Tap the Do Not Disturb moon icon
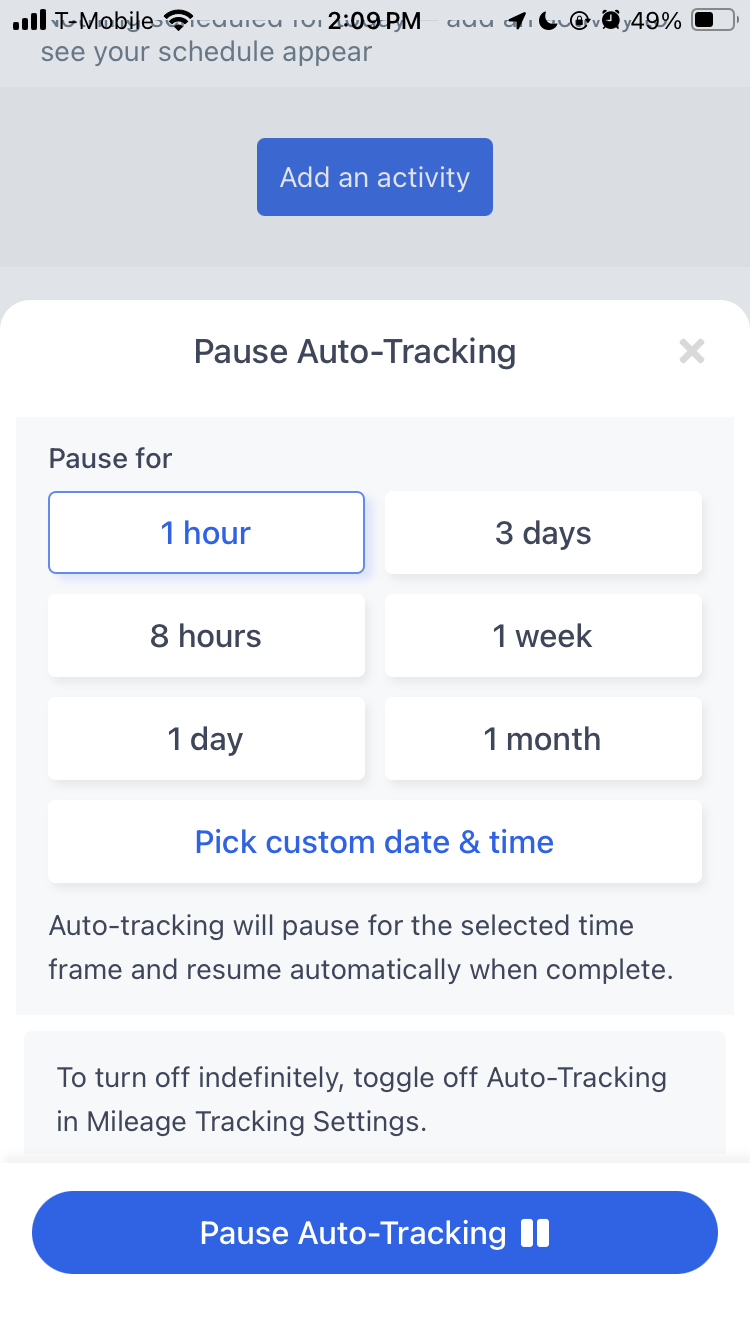Image resolution: width=750 pixels, height=1334 pixels. click(548, 20)
